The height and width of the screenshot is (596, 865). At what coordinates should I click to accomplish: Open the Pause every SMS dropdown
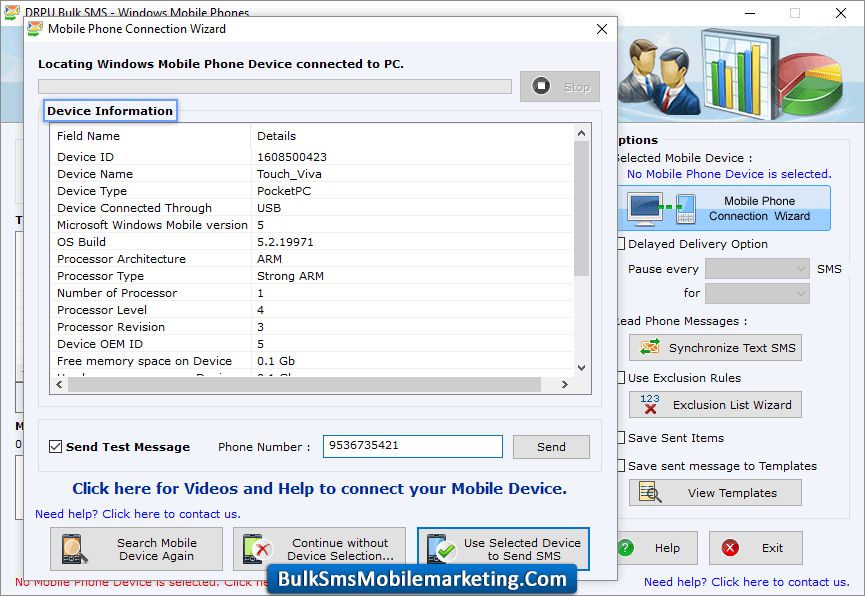[x=757, y=269]
